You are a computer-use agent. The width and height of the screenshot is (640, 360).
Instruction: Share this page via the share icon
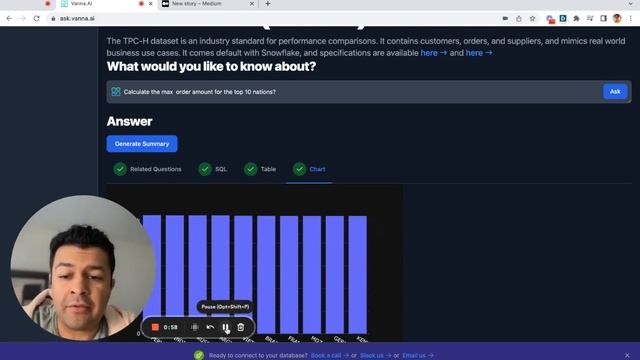click(519, 18)
